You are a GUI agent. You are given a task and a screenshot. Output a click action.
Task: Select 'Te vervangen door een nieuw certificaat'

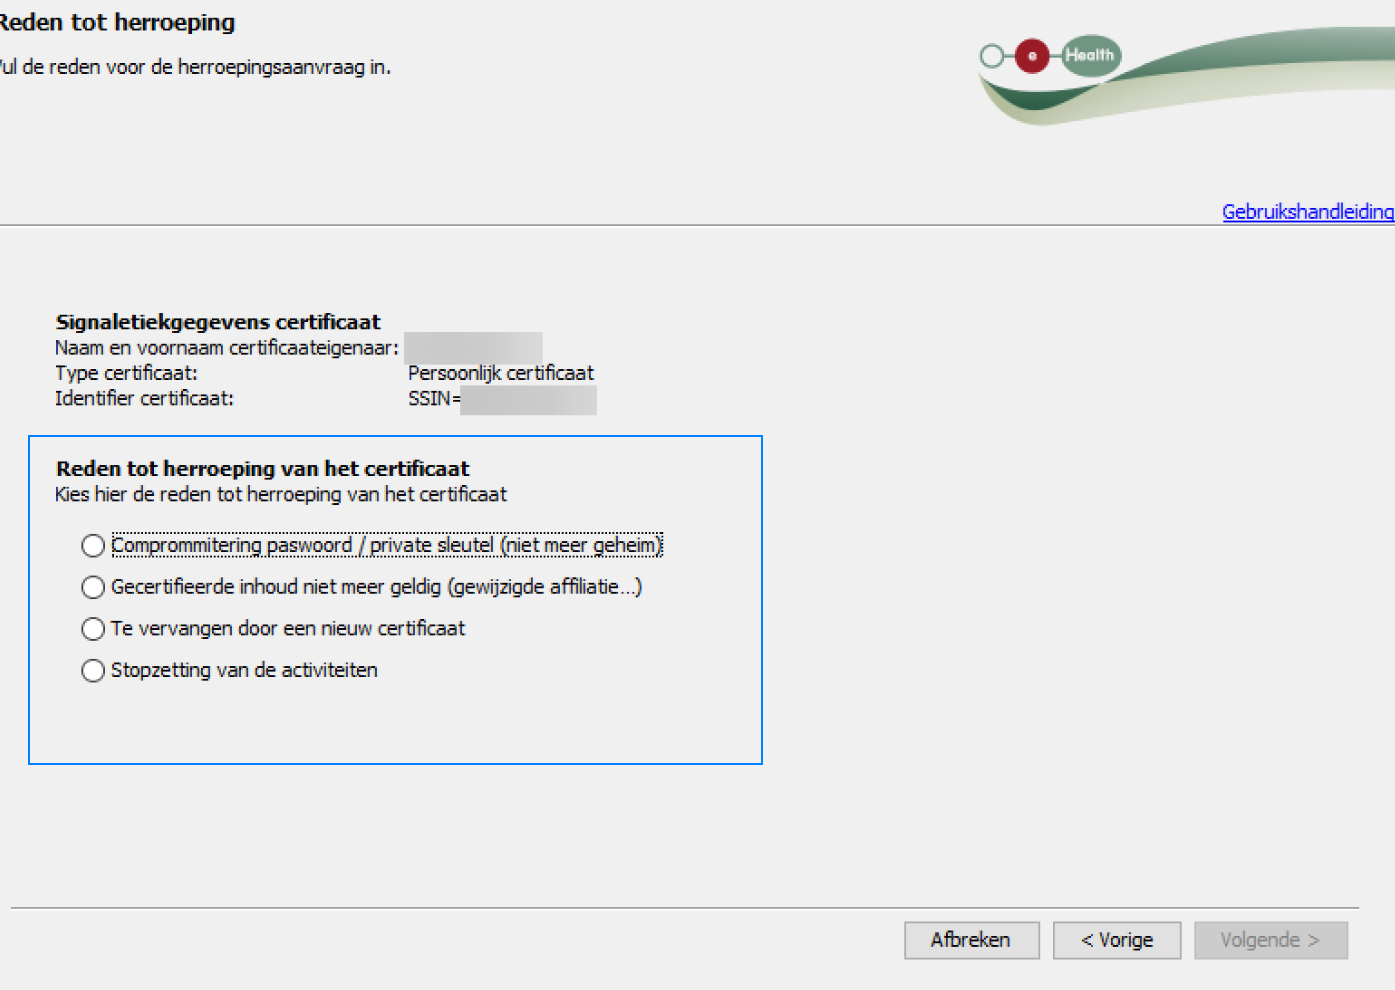coord(93,629)
